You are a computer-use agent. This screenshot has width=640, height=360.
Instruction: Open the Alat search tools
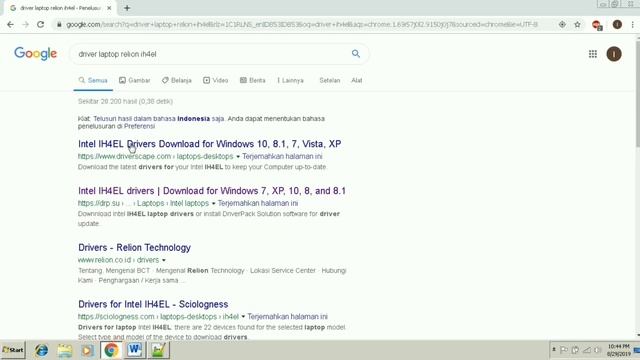point(357,80)
